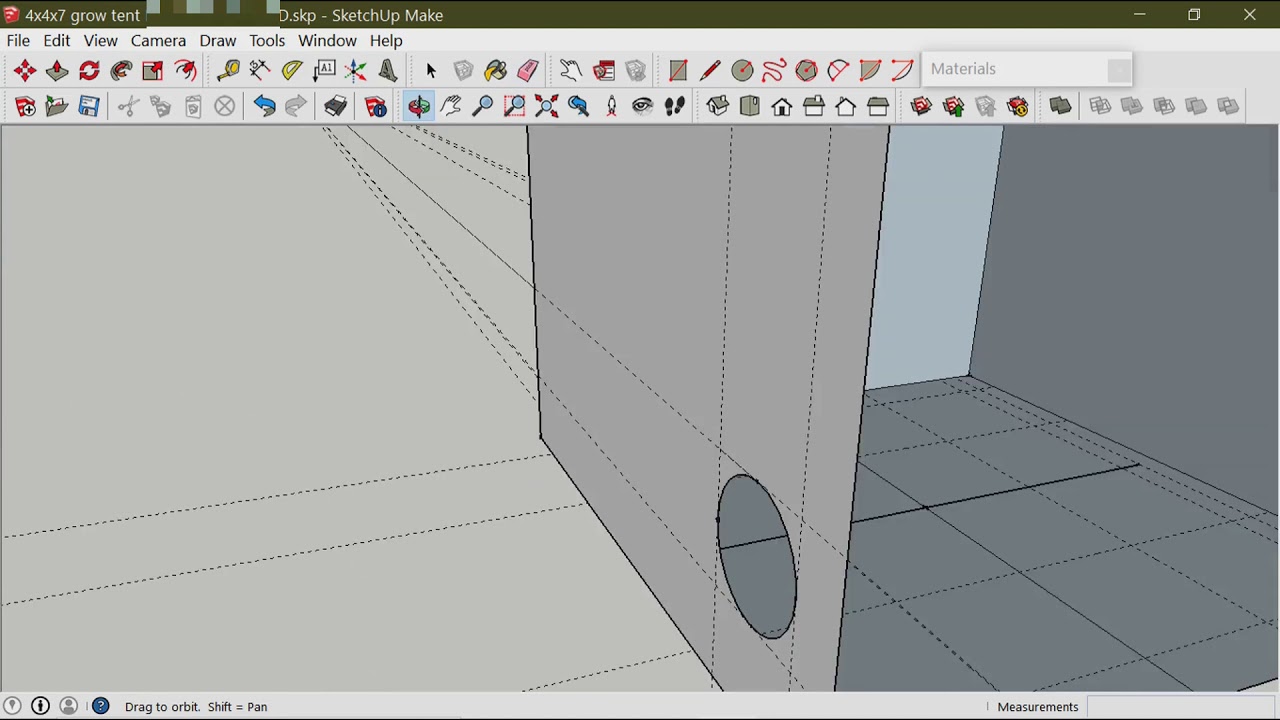Activate Position Camera tool
Image resolution: width=1280 pixels, height=720 pixels.
click(x=611, y=106)
